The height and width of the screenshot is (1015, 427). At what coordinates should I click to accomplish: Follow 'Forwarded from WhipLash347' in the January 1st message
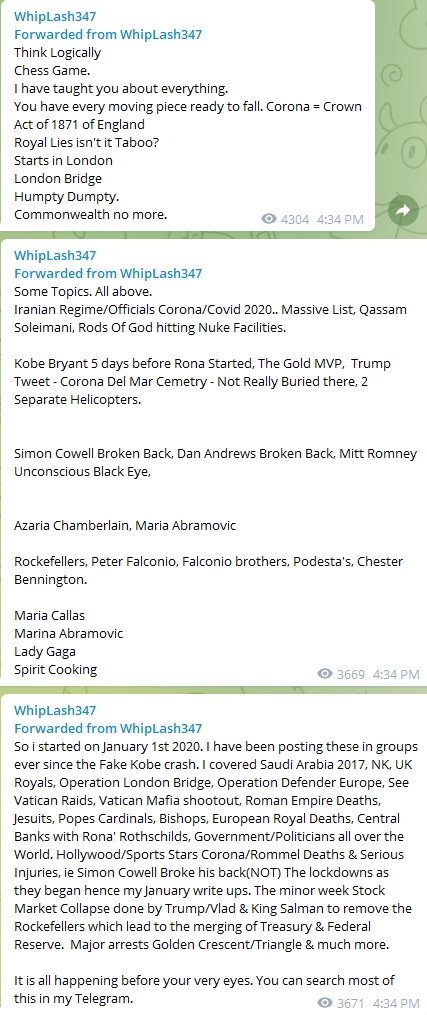(108, 728)
